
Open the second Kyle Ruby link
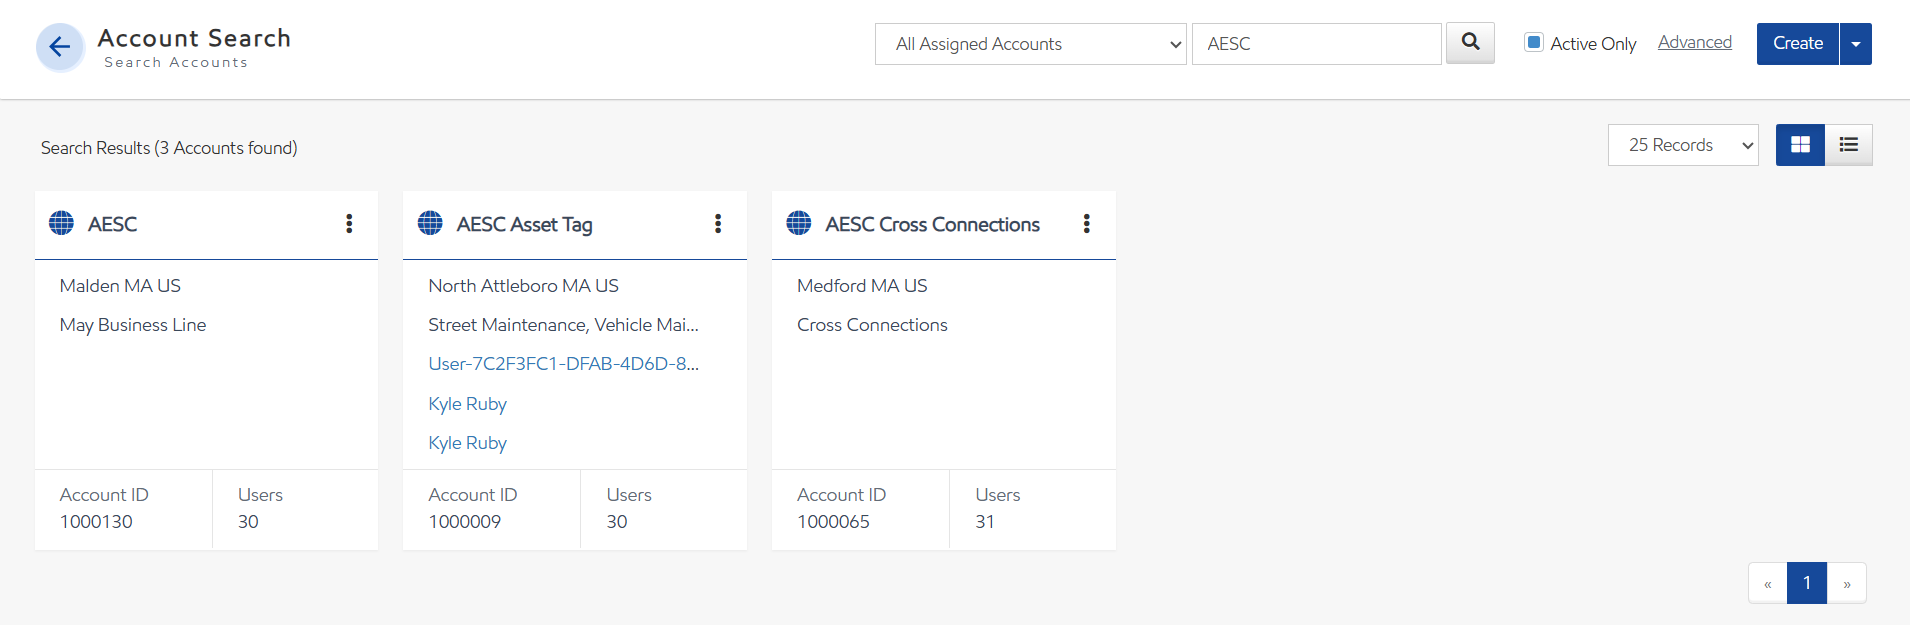[467, 443]
